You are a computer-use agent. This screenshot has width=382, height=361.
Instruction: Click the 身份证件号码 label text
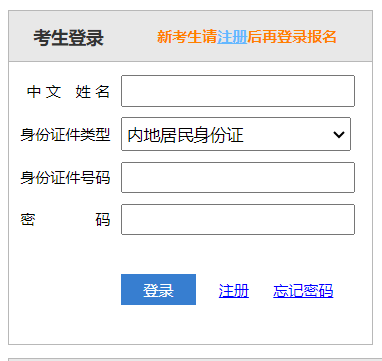tap(65, 178)
